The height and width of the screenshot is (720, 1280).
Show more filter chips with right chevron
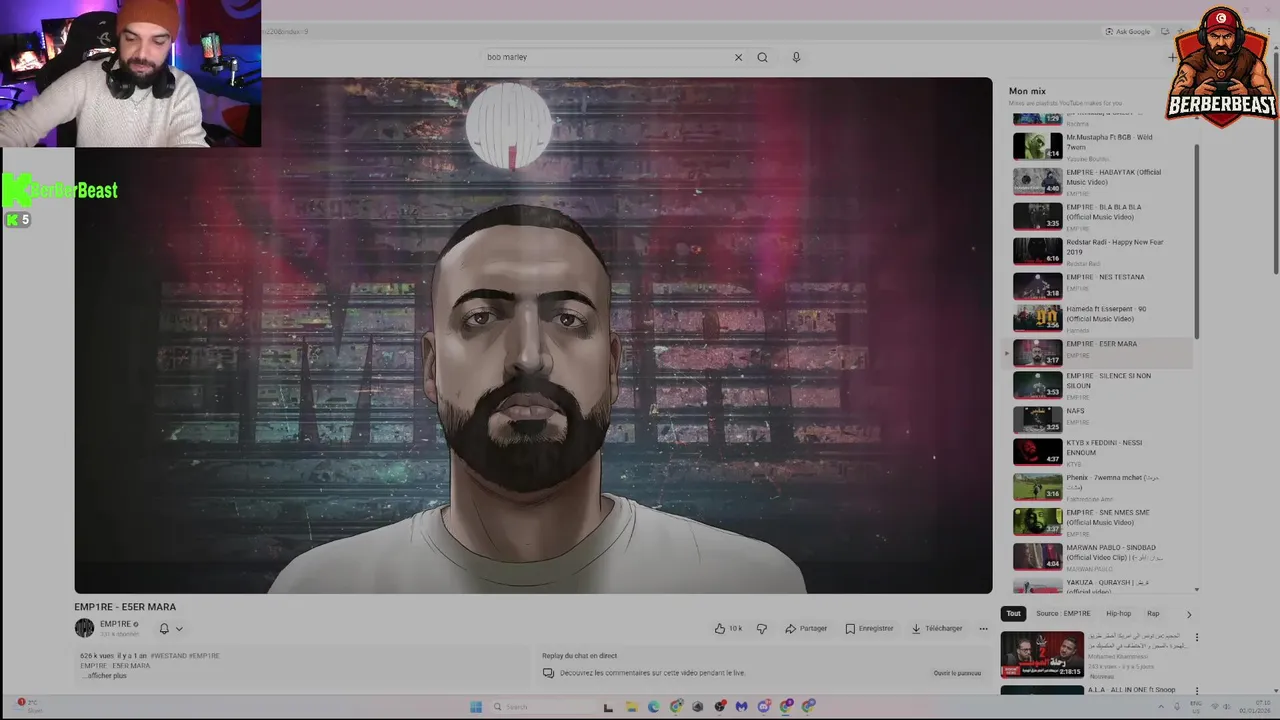[x=1189, y=614]
